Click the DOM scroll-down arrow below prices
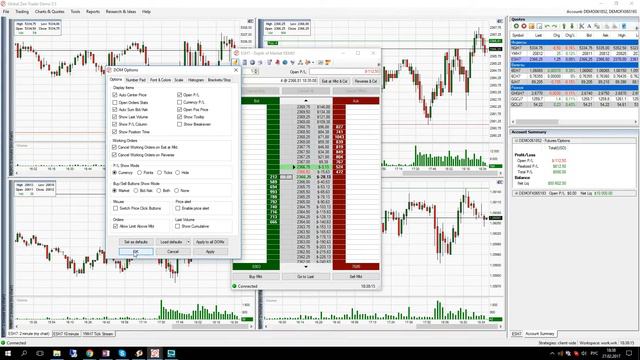The image size is (640, 360). (306, 267)
